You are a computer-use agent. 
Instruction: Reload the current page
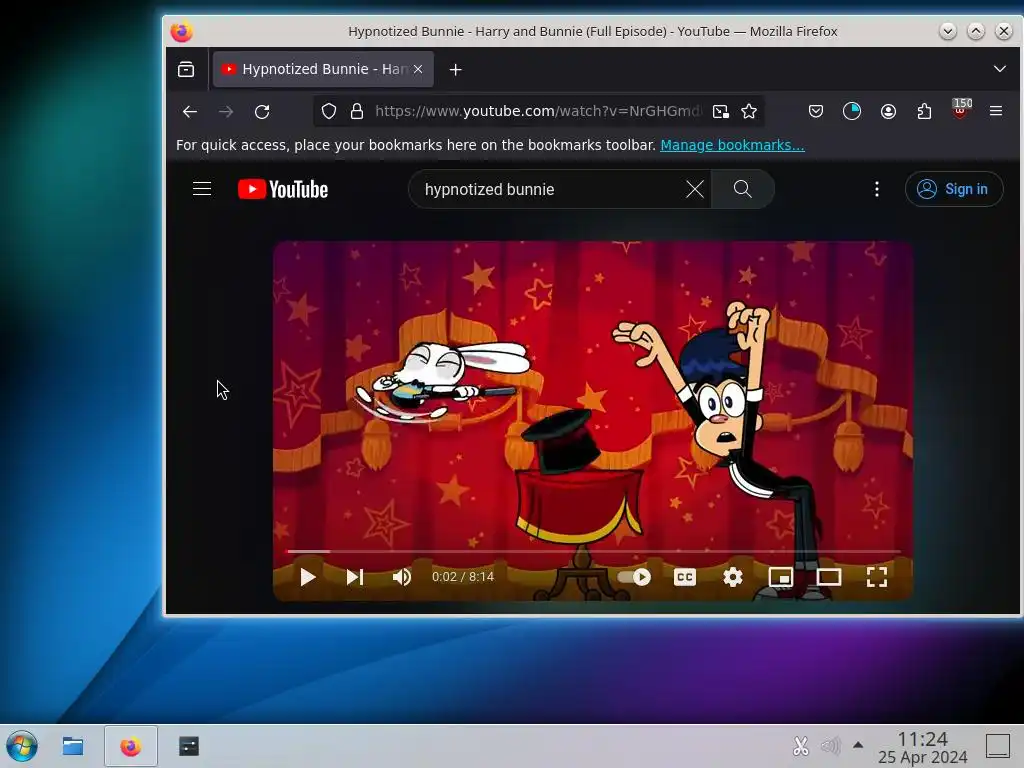262,112
